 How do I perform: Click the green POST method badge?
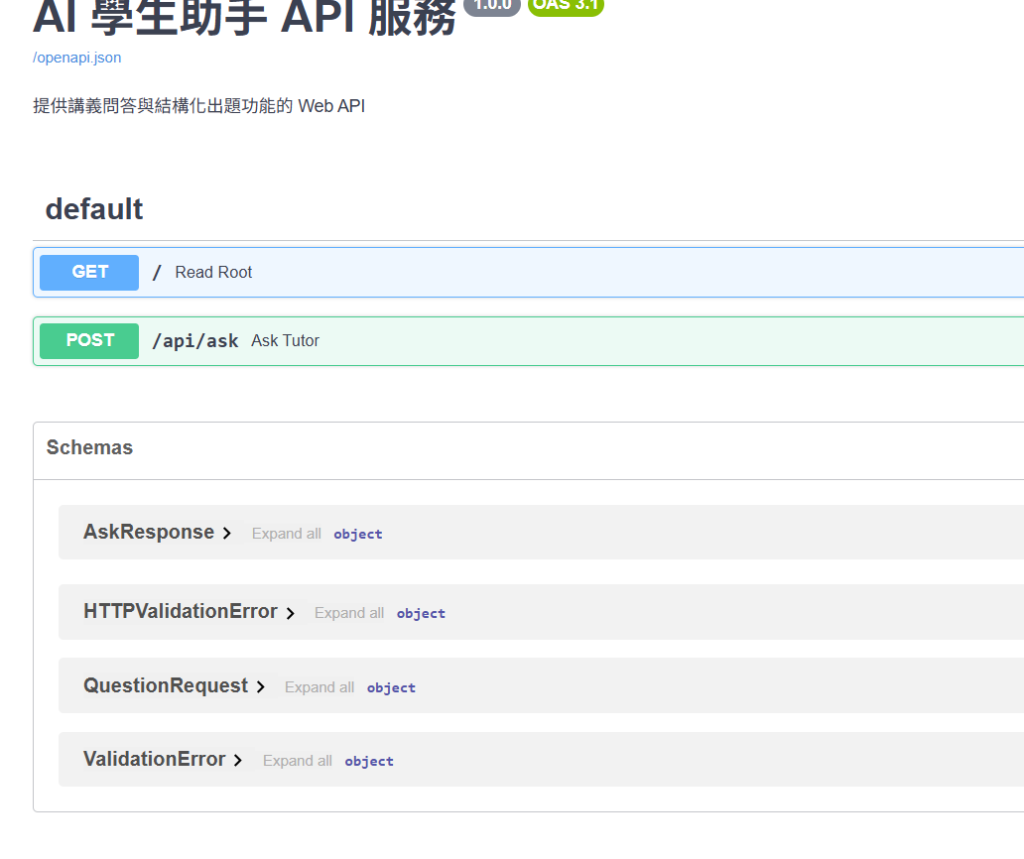(89, 341)
